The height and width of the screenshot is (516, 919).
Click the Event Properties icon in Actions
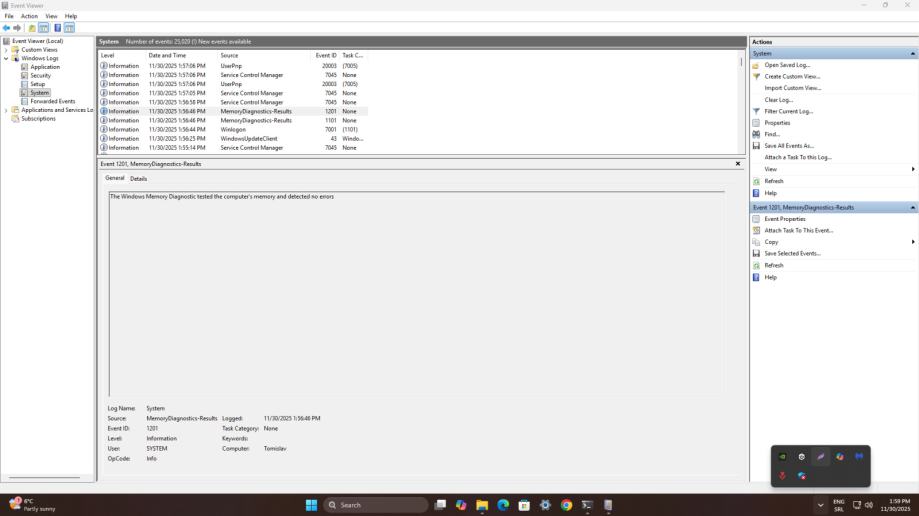[756, 219]
